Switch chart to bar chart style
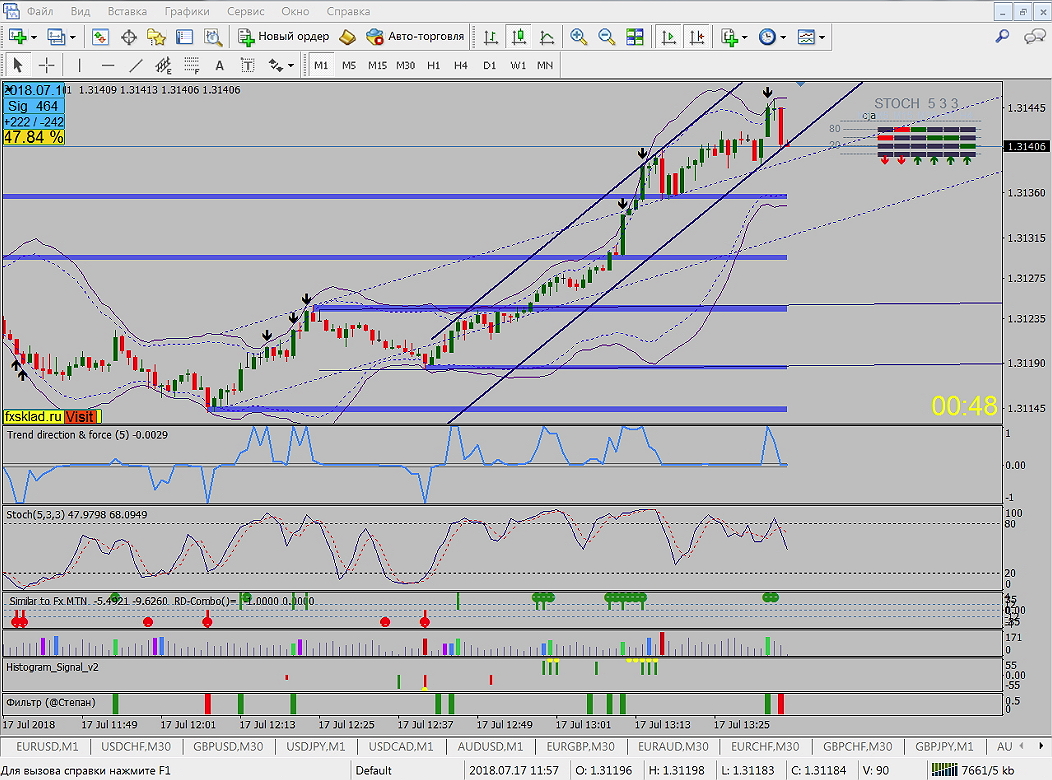 (x=490, y=37)
